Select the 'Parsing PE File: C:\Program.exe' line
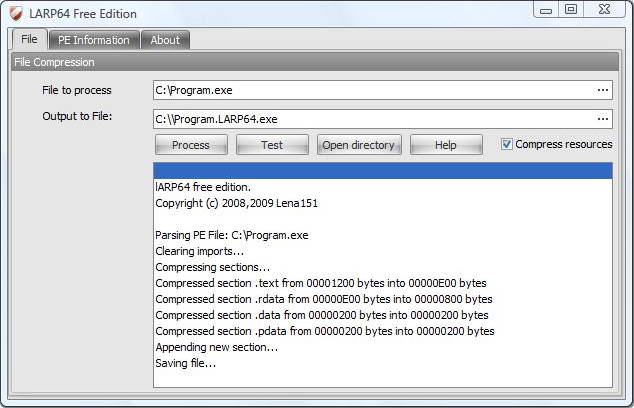This screenshot has width=634, height=408. (x=383, y=235)
